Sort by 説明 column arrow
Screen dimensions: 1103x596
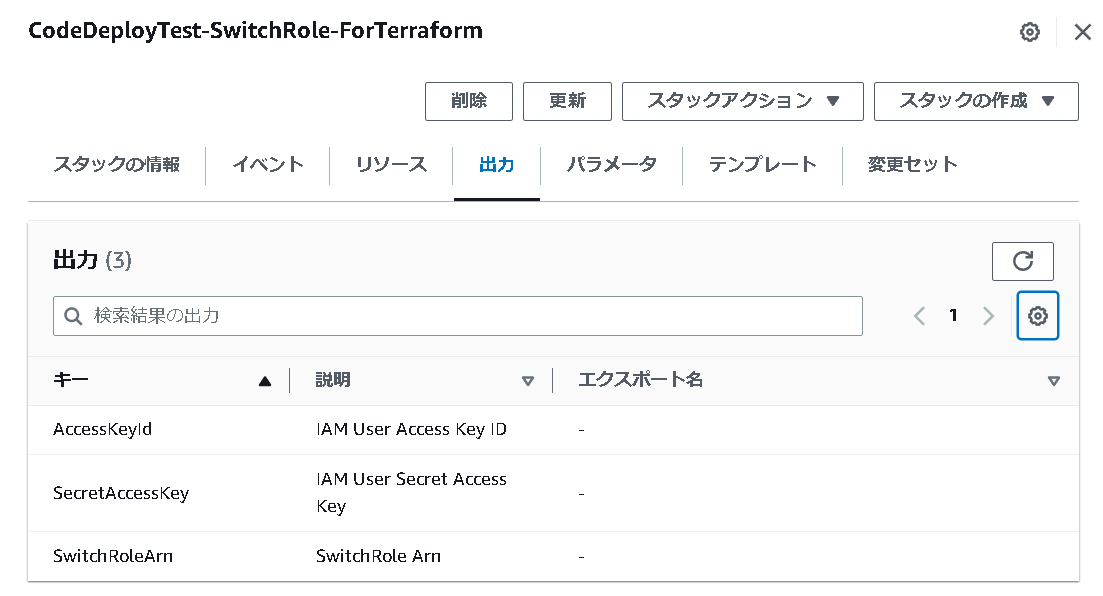[x=528, y=381]
